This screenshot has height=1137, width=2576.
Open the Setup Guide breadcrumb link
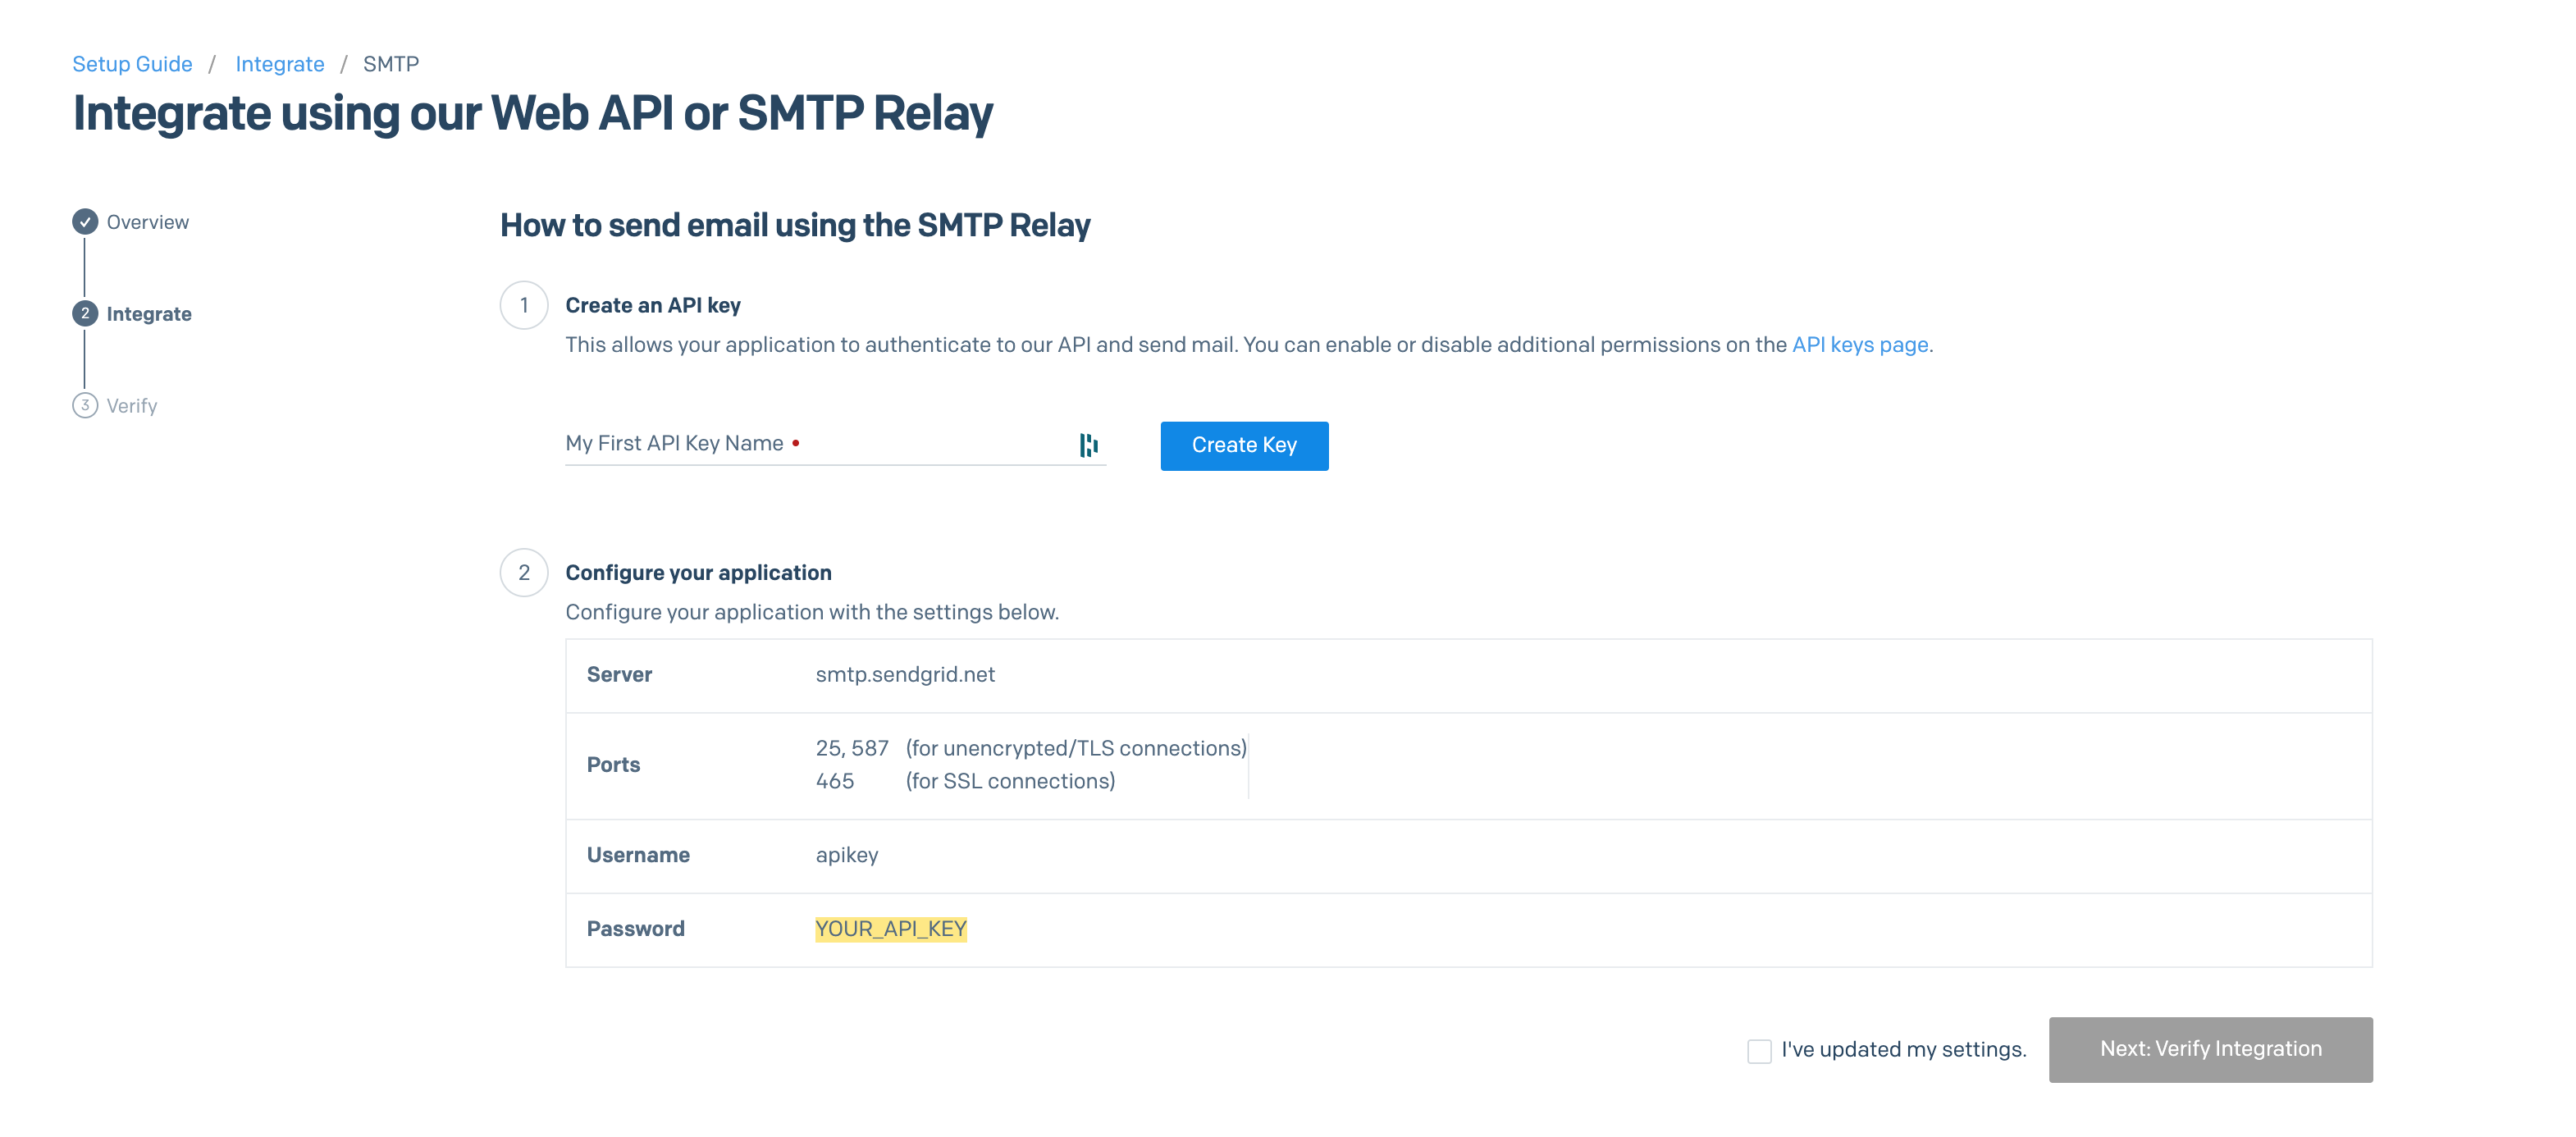point(132,64)
